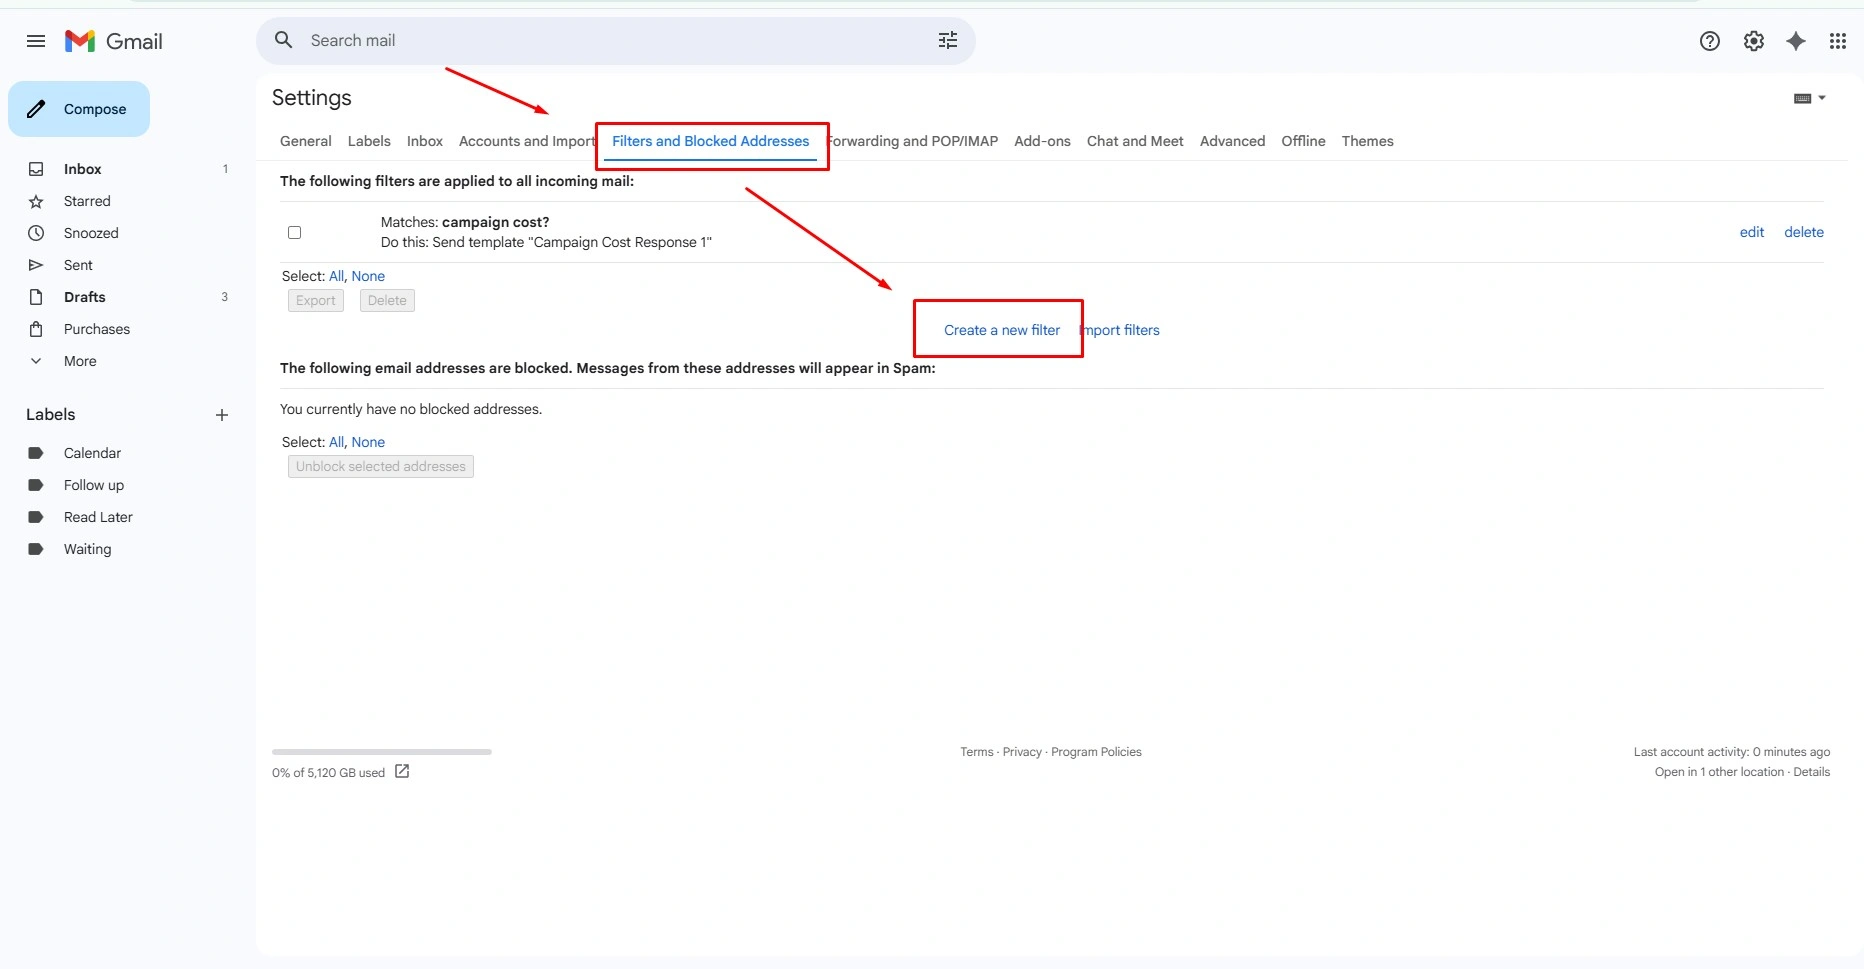Viewport: 1864px width, 969px height.
Task: Click the Export filters button
Action: (x=316, y=300)
